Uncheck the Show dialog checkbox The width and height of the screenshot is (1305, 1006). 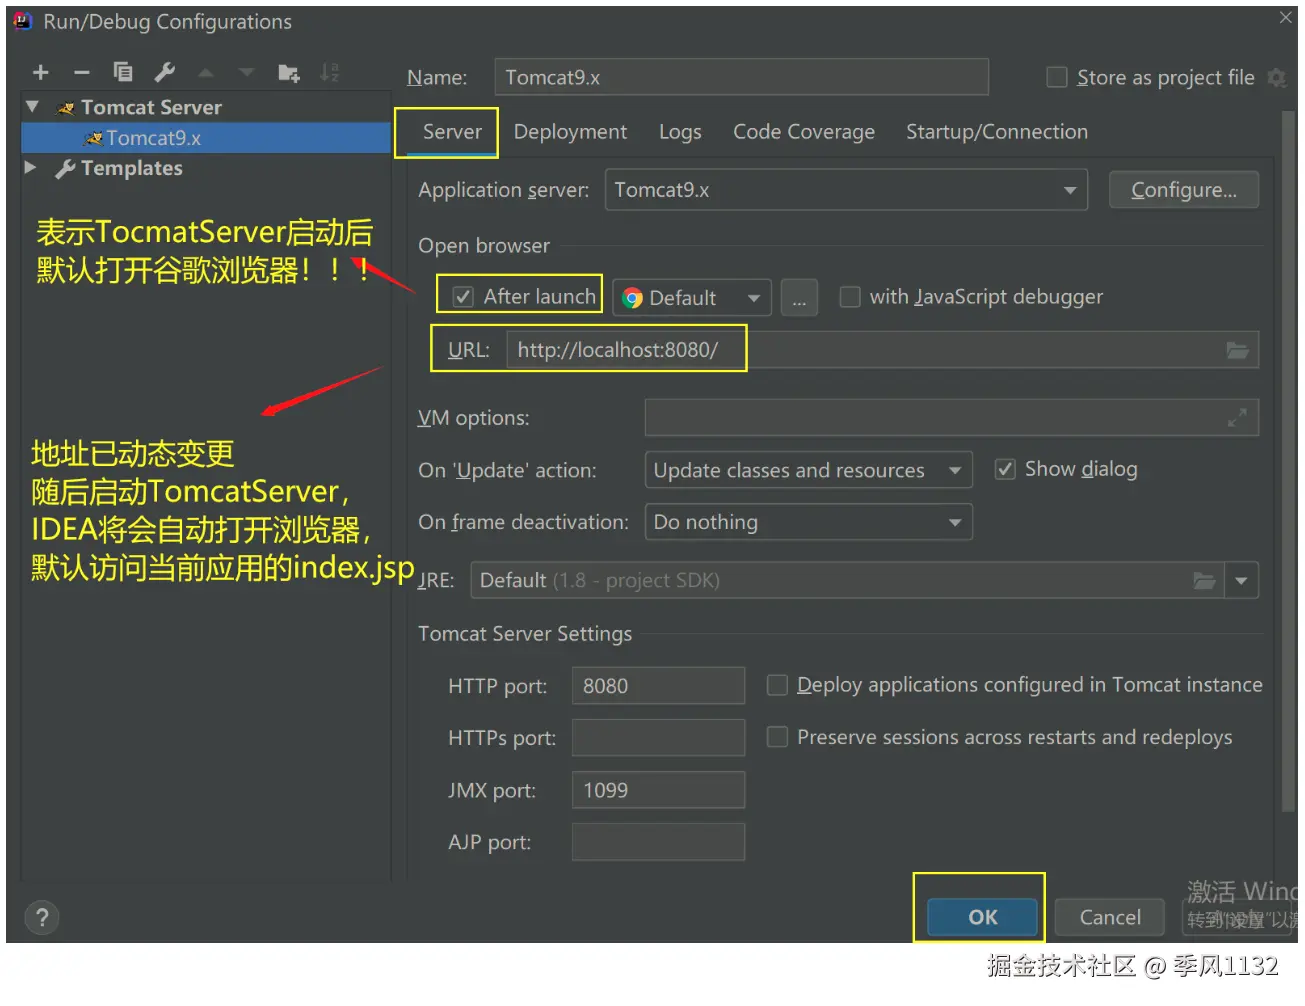point(1005,469)
